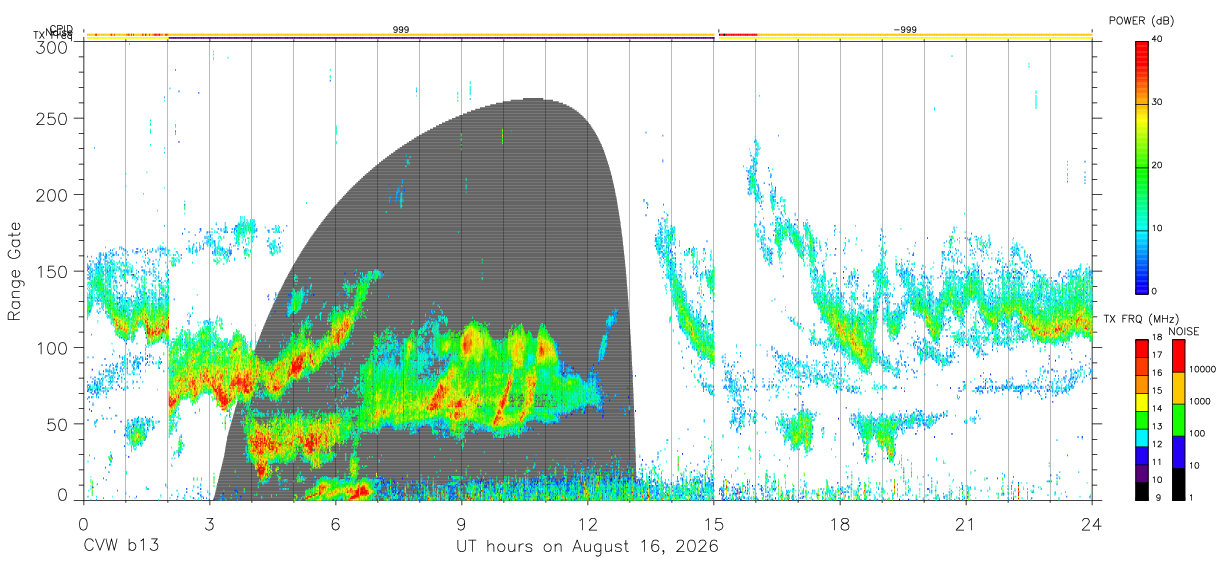This screenshot has height=567, width=1228.
Task: Click the 12 hour x-axis tick label
Action: coord(588,524)
